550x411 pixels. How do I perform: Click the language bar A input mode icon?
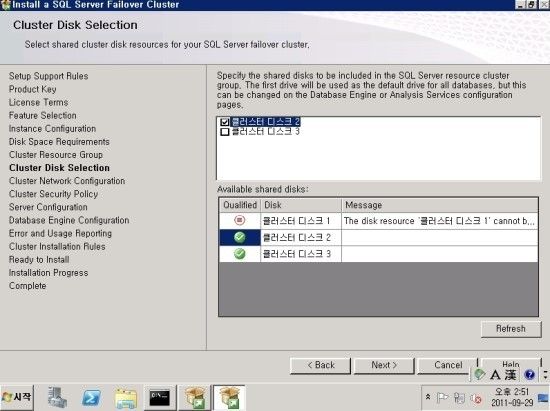pos(495,375)
